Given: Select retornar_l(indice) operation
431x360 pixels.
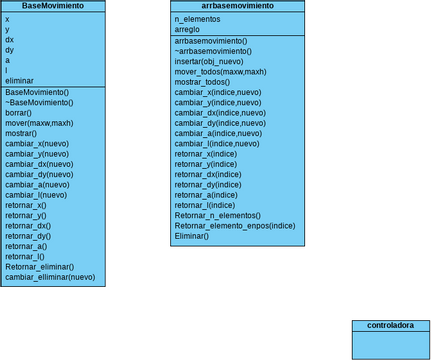Looking at the screenshot, I should (205, 205).
